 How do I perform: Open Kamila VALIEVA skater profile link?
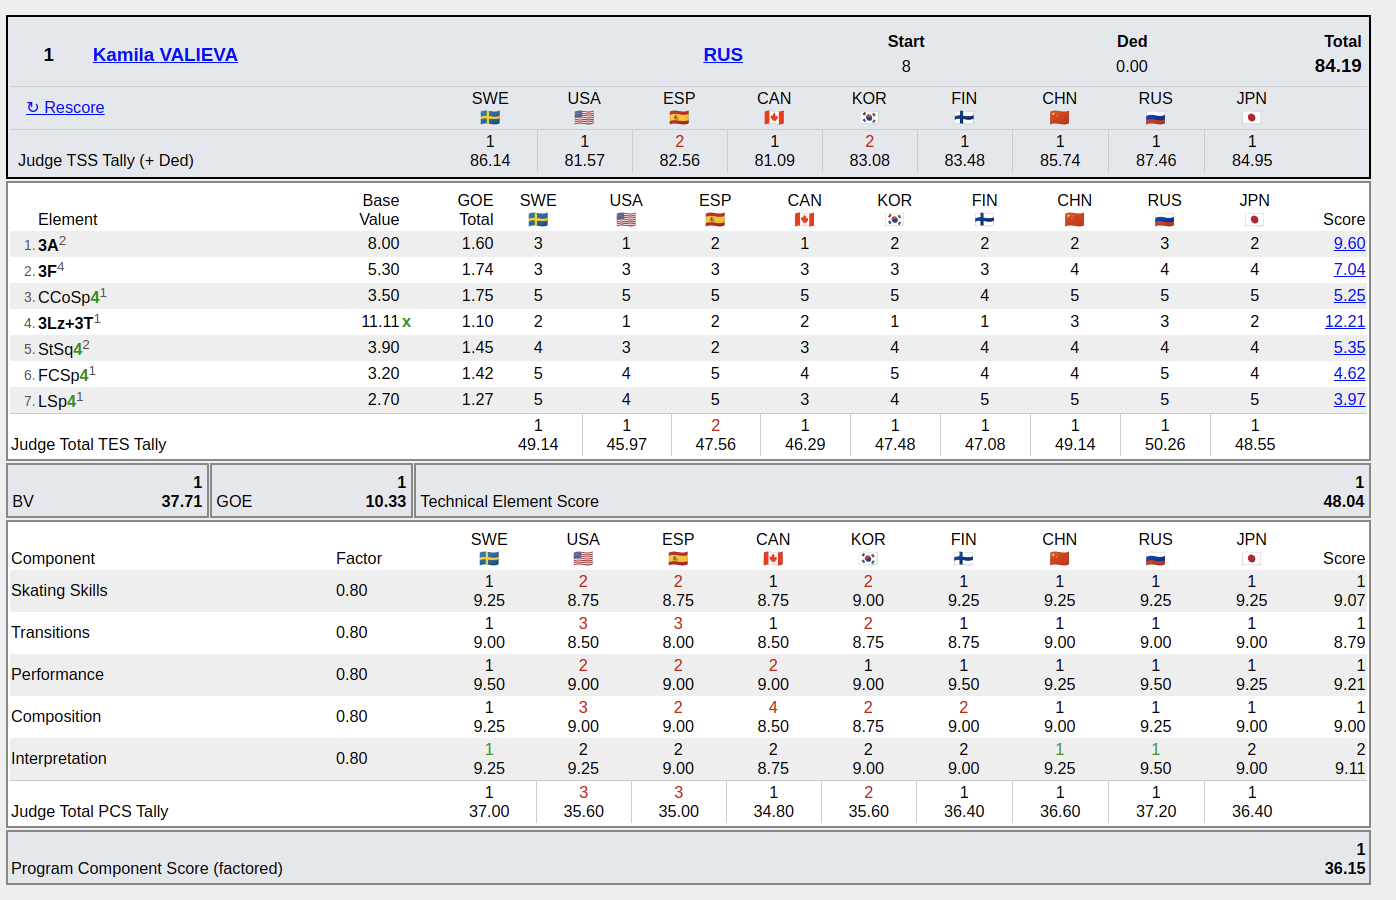click(x=165, y=55)
